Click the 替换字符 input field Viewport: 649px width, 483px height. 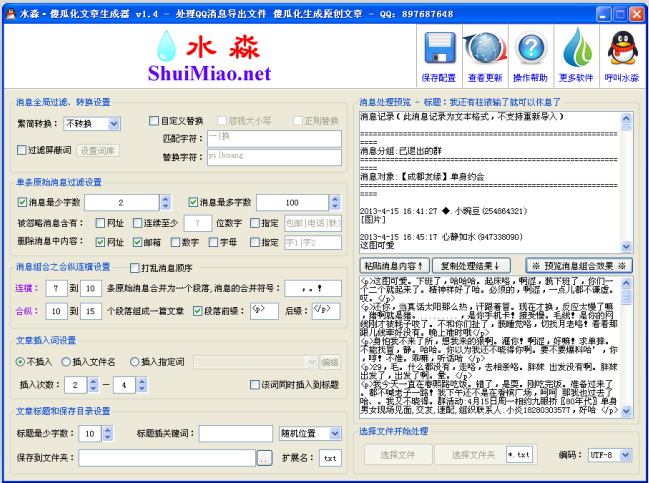274,157
